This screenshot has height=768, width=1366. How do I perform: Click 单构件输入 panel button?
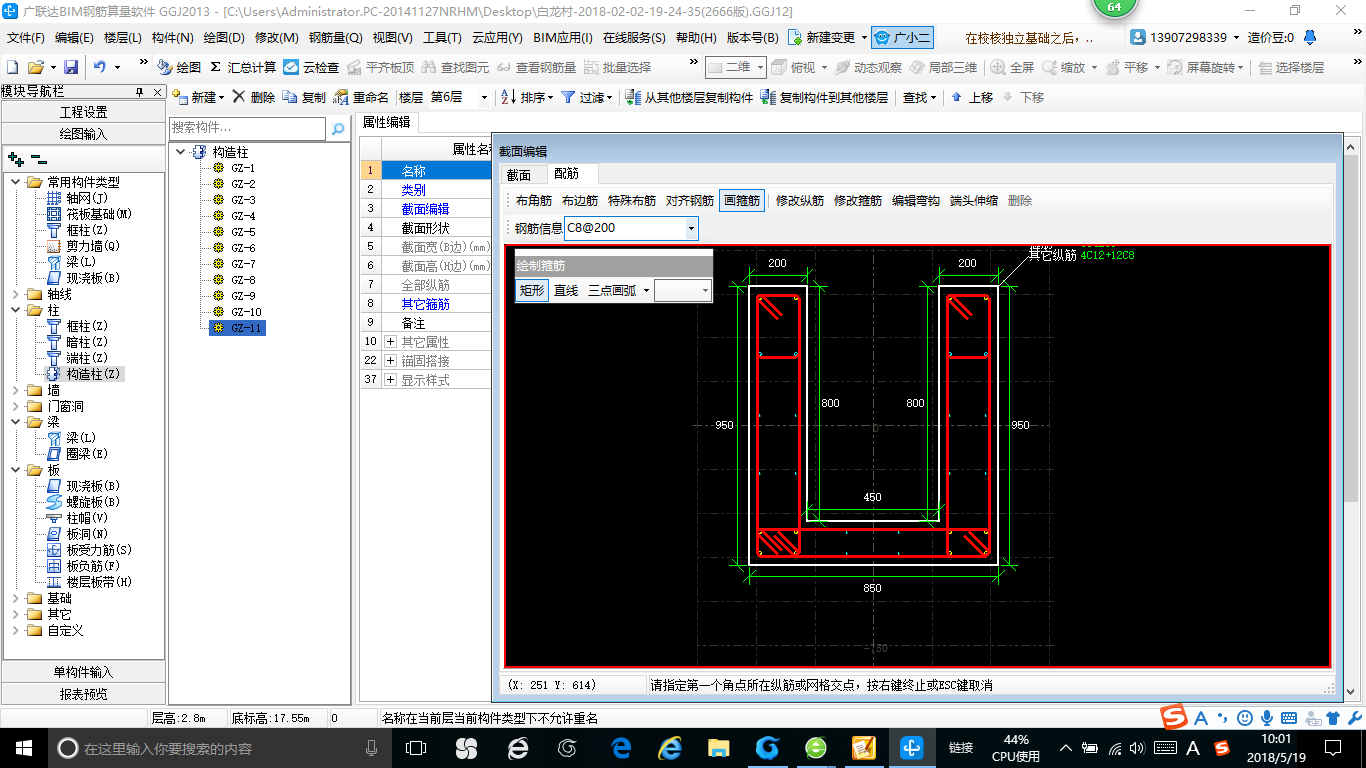(x=84, y=672)
